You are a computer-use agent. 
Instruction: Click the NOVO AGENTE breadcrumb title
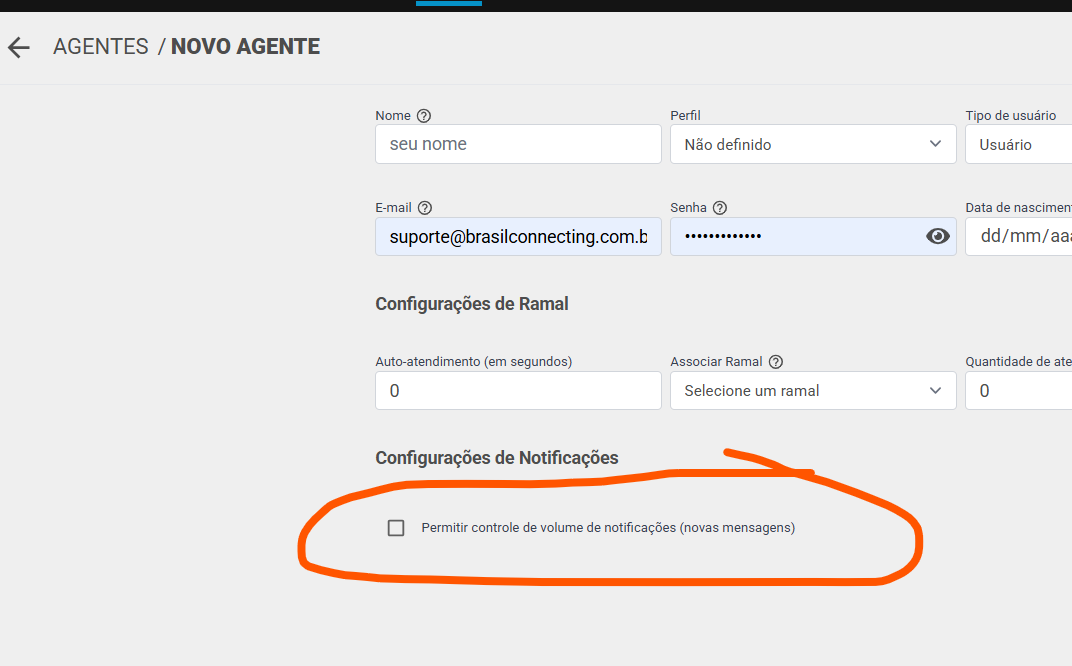point(245,46)
